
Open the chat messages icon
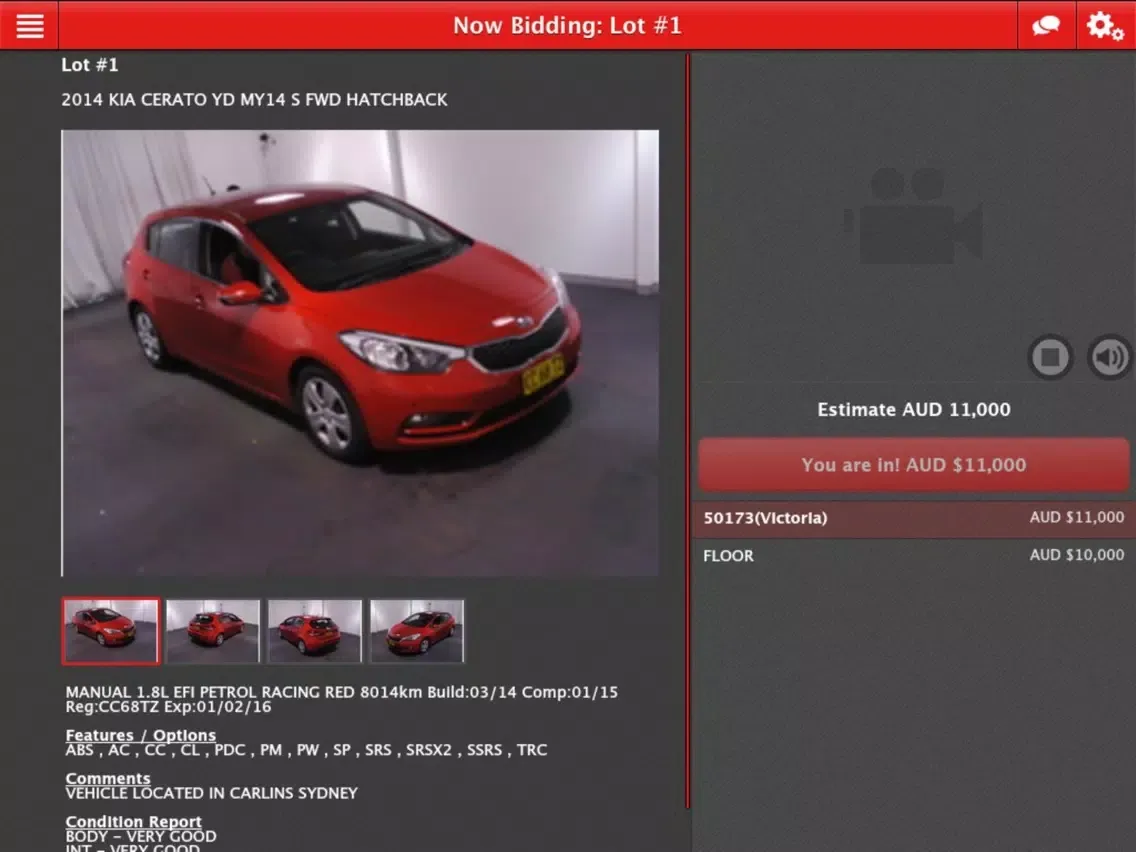tap(1046, 25)
